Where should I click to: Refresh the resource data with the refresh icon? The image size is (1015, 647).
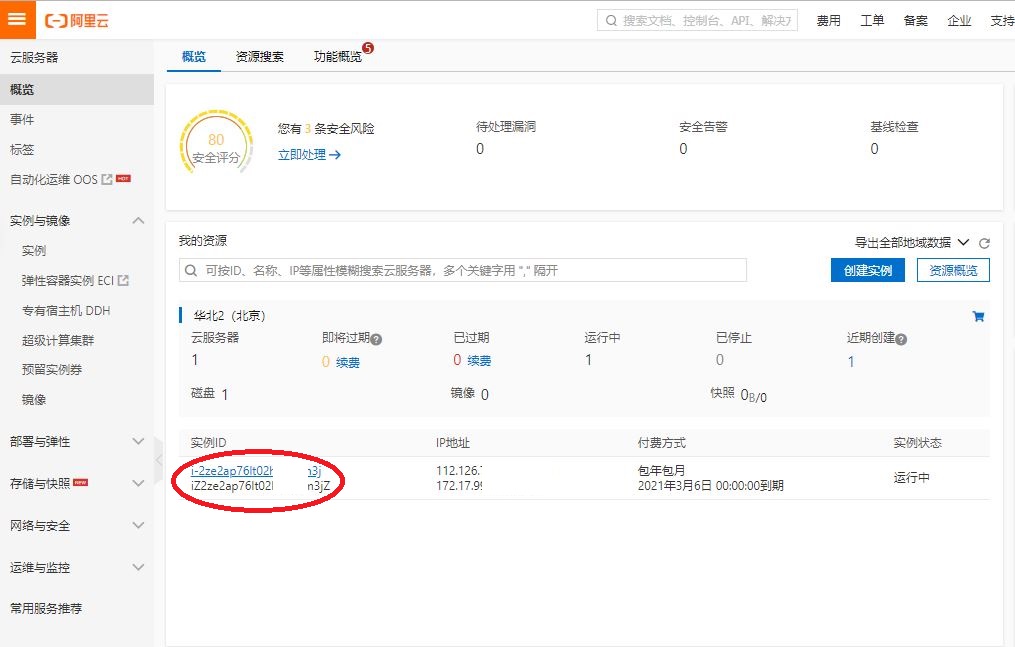pyautogui.click(x=985, y=243)
